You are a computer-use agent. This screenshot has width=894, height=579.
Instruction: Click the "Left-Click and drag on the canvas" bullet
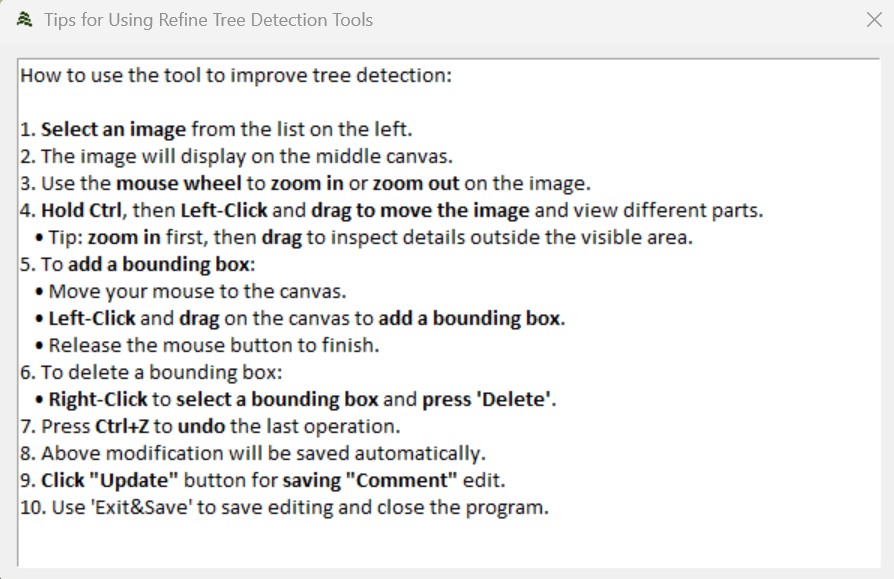[x=306, y=319]
